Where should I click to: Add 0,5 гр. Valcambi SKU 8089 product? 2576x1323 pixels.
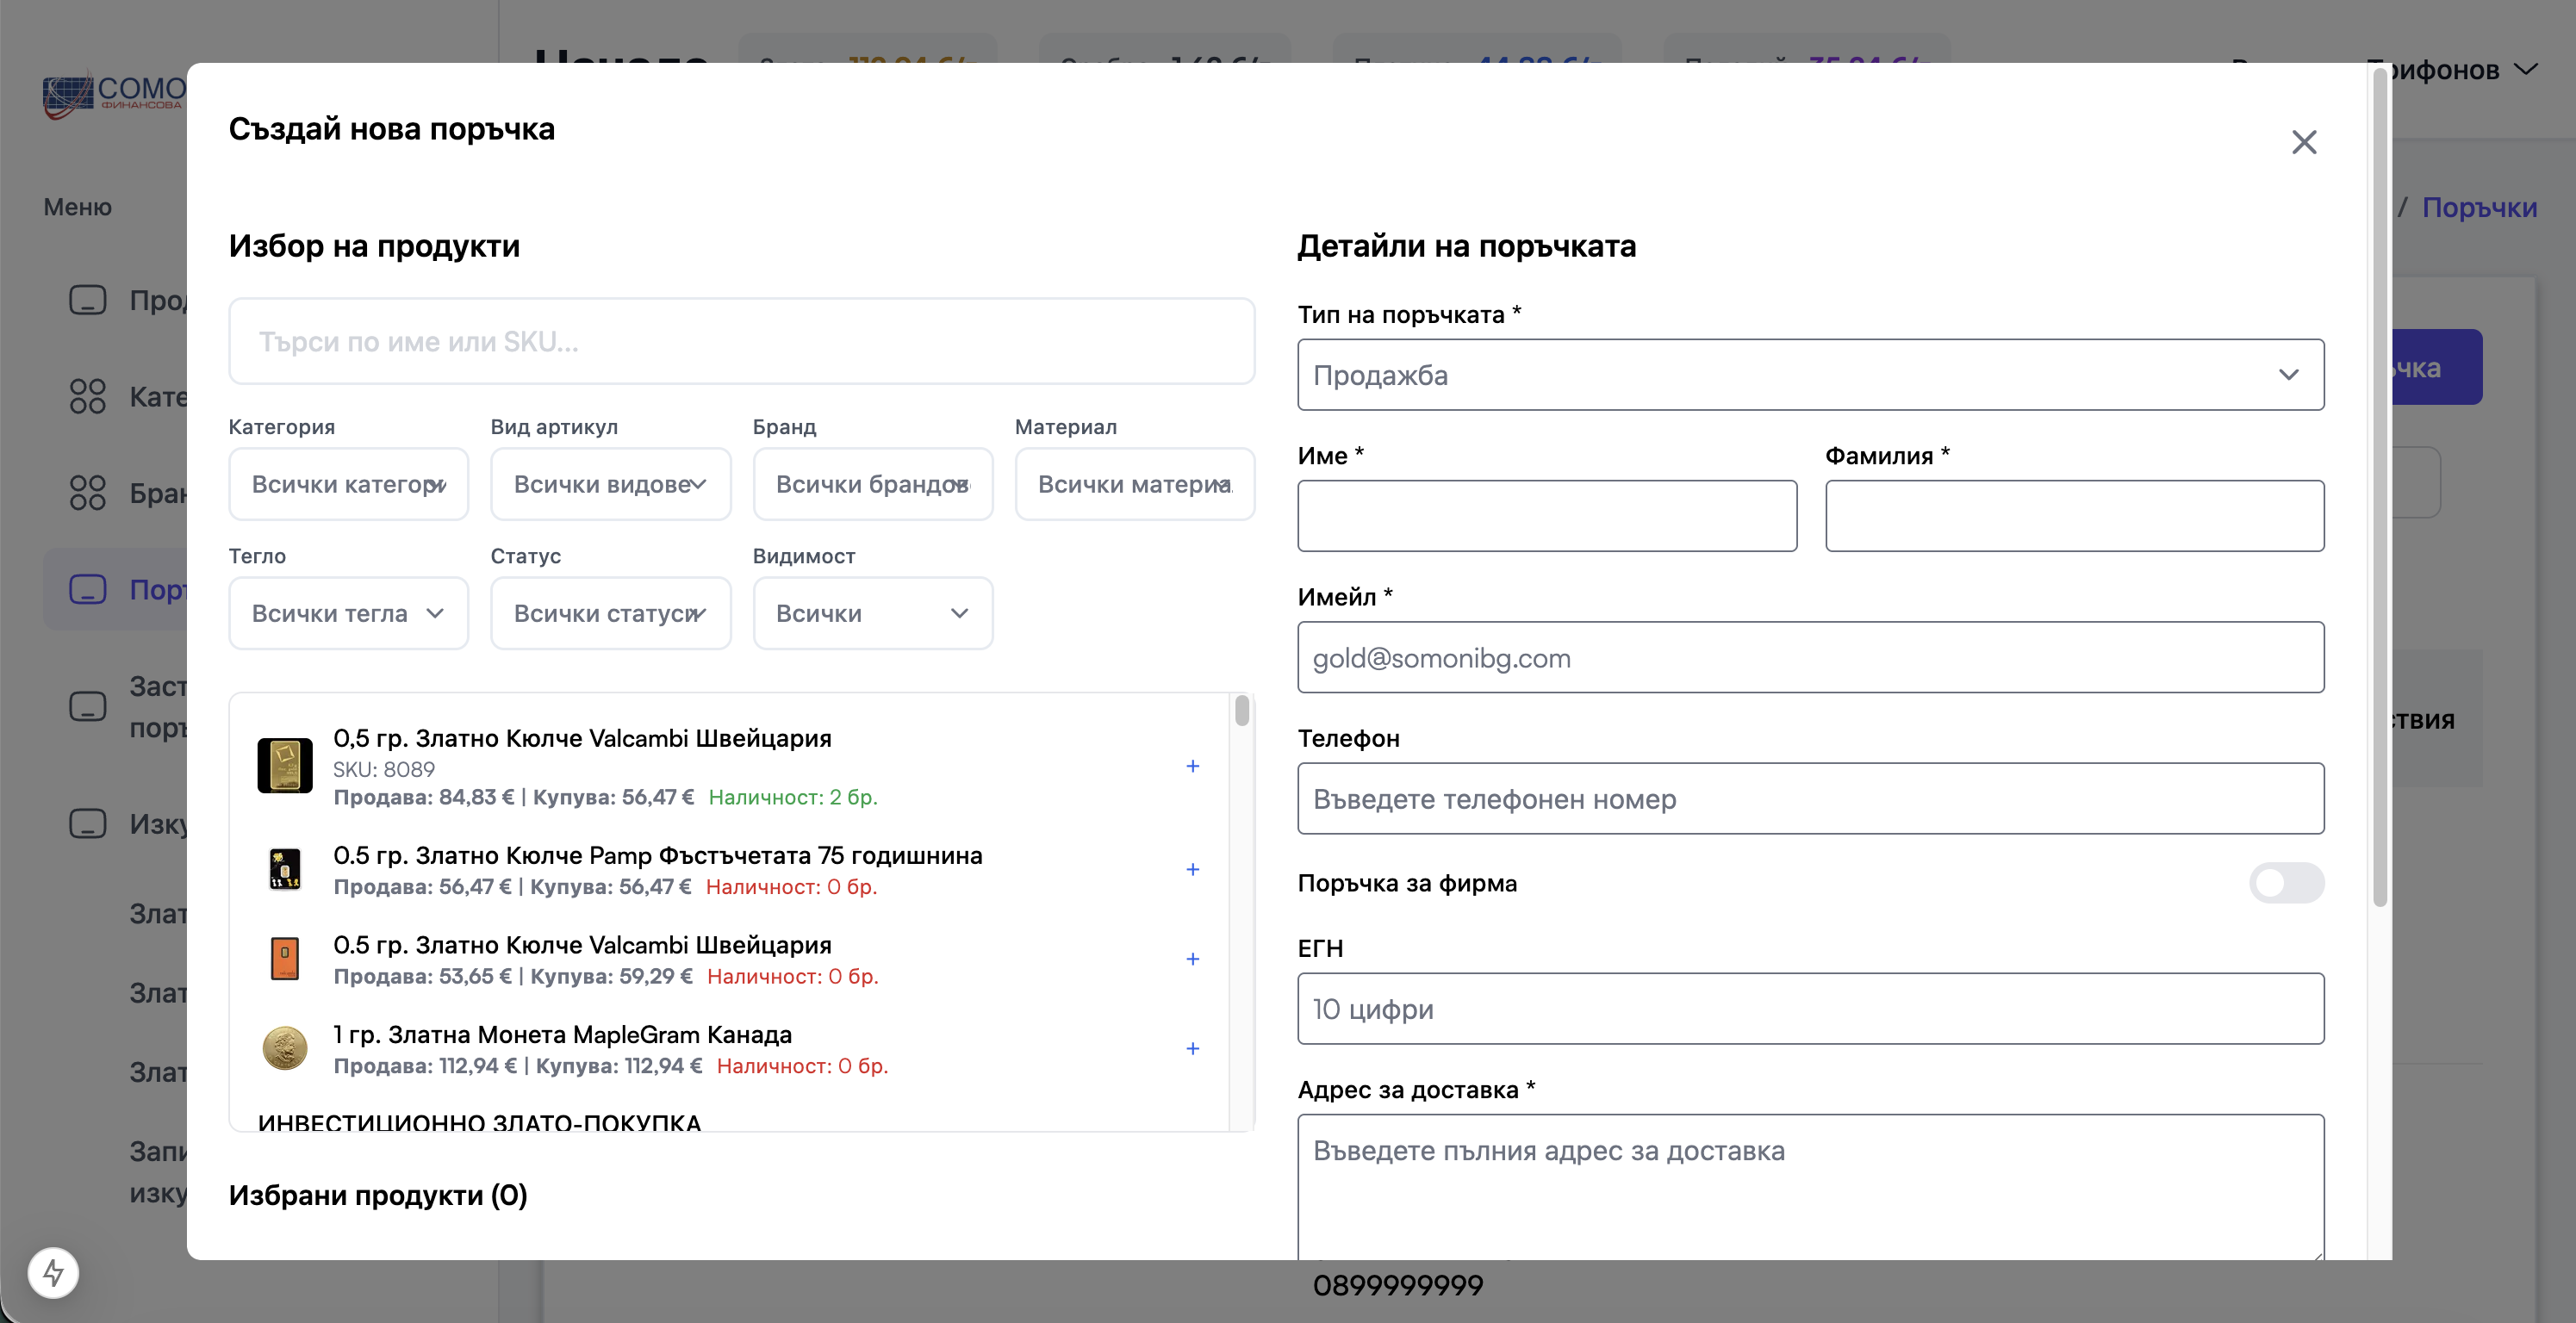1192,766
